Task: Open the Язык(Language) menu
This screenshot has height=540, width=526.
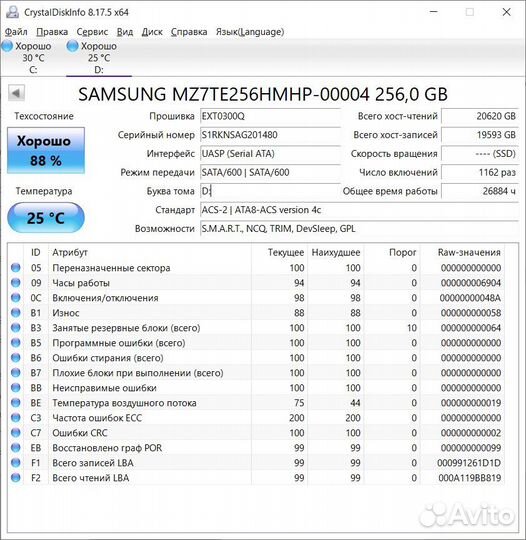Action: click(x=250, y=32)
